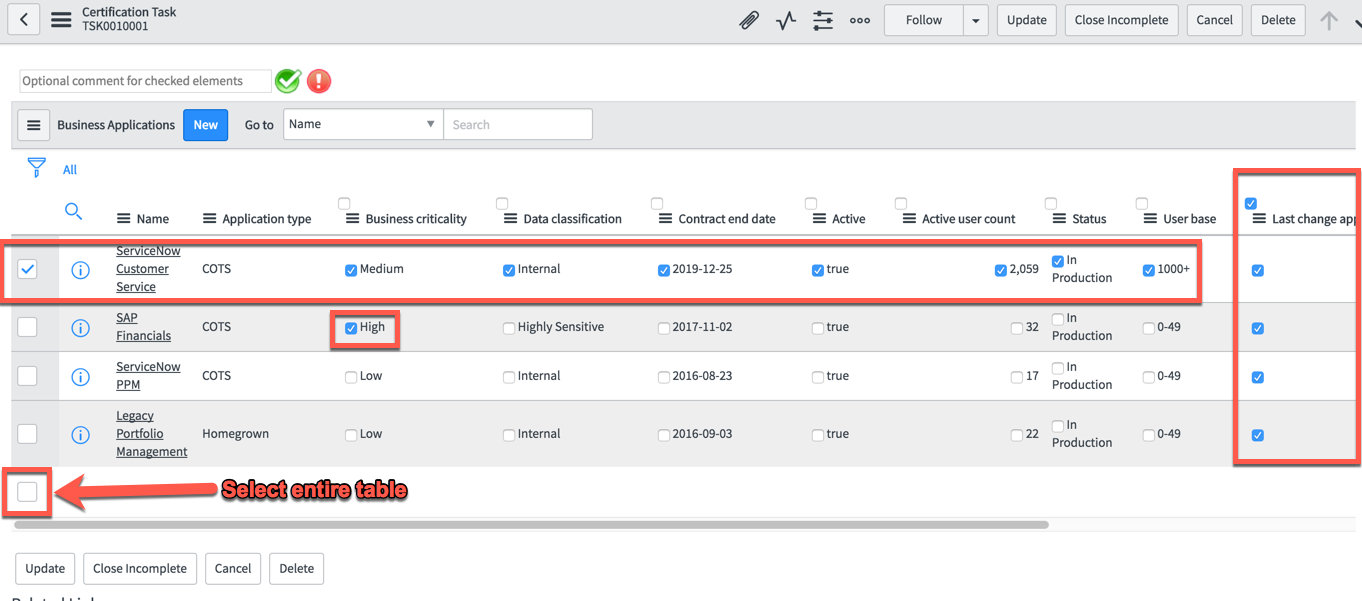This screenshot has width=1362, height=601.
Task: Click the top Cancel button
Action: (1215, 20)
